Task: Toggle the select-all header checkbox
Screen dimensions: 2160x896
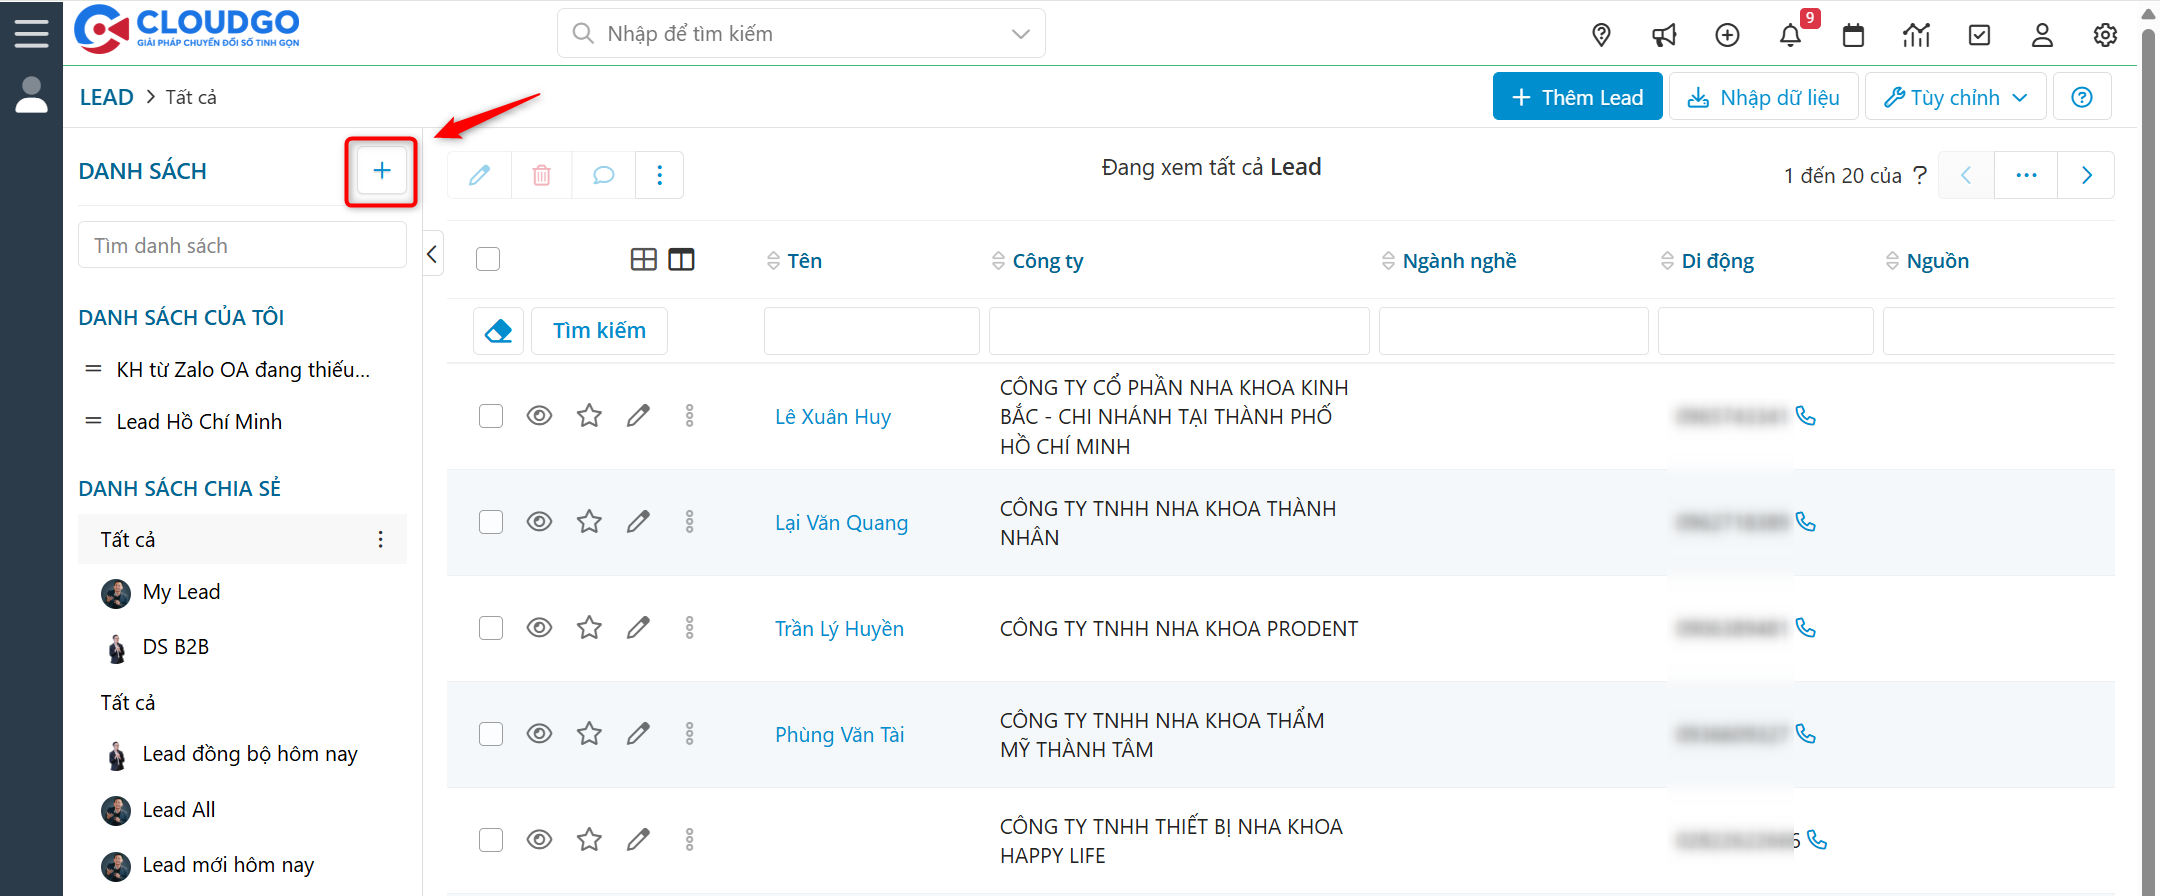Action: 488,260
